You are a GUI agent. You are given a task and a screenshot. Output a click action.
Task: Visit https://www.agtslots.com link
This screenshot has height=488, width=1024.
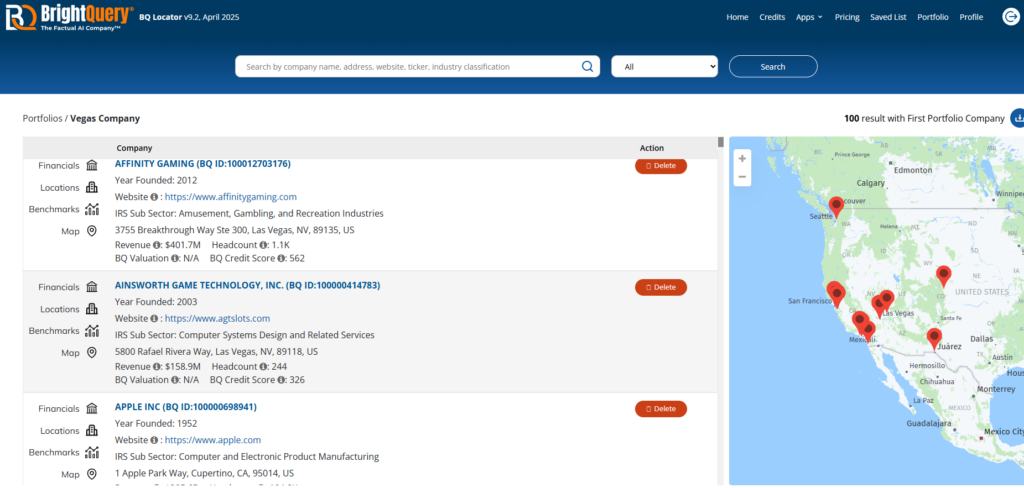coord(217,318)
